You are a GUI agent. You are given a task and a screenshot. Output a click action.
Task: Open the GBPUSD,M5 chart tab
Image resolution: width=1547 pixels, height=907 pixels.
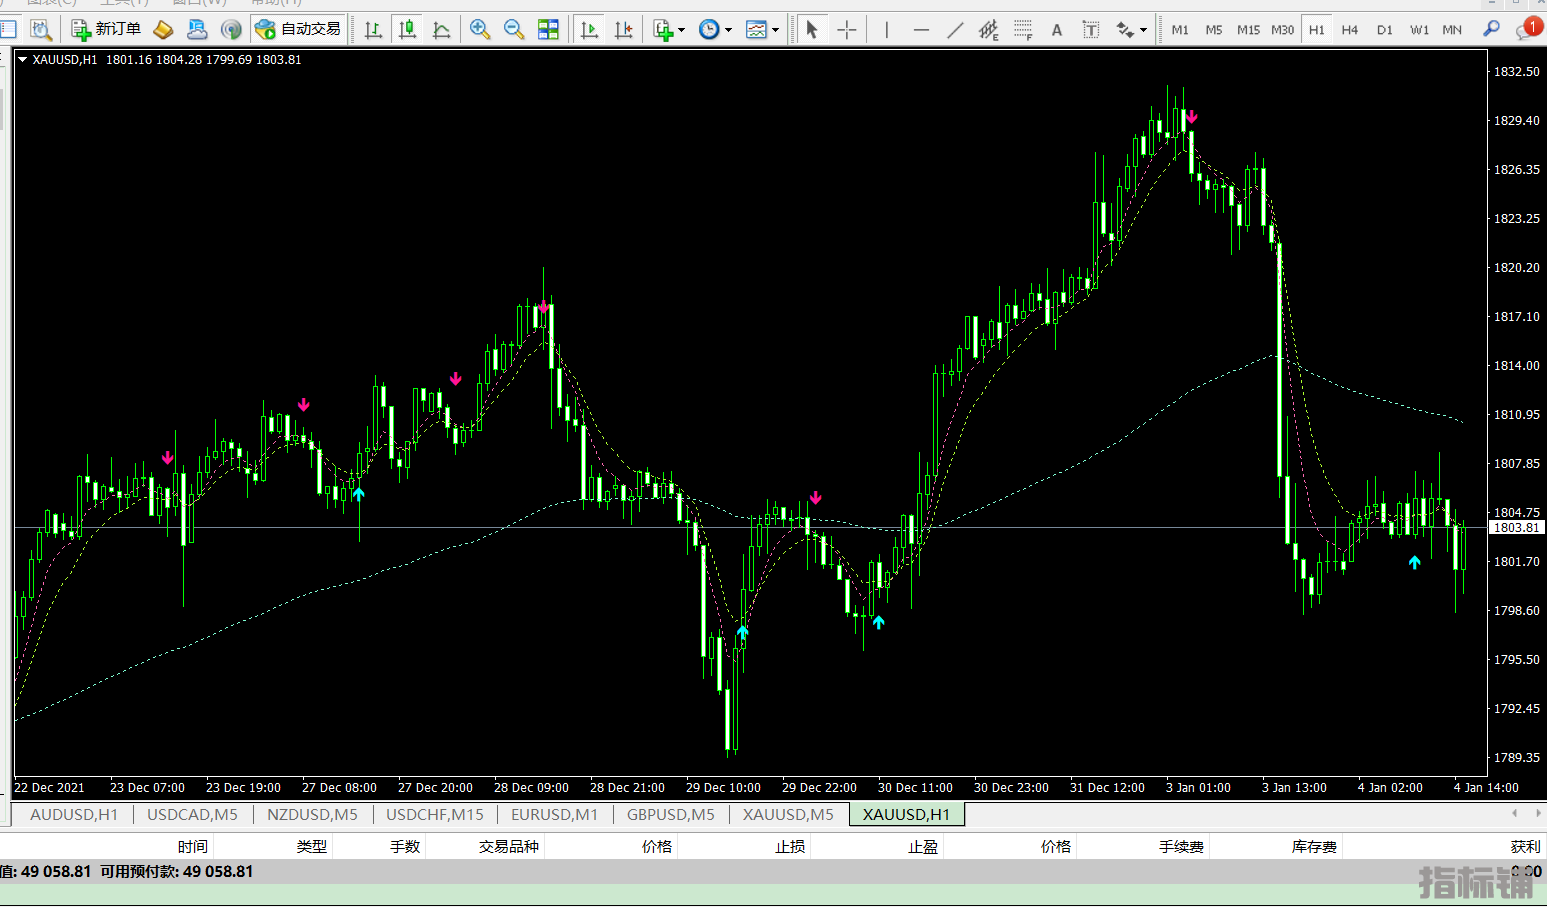(x=671, y=814)
